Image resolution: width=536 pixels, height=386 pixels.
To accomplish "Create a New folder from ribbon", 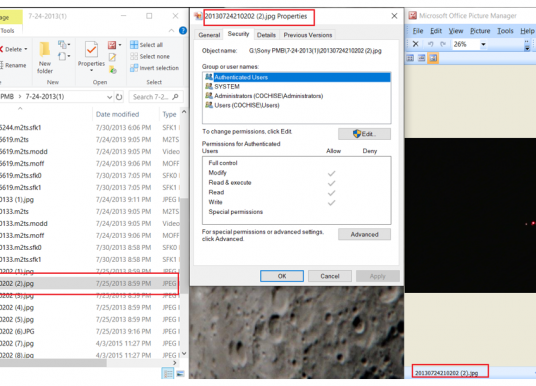I will [45, 57].
